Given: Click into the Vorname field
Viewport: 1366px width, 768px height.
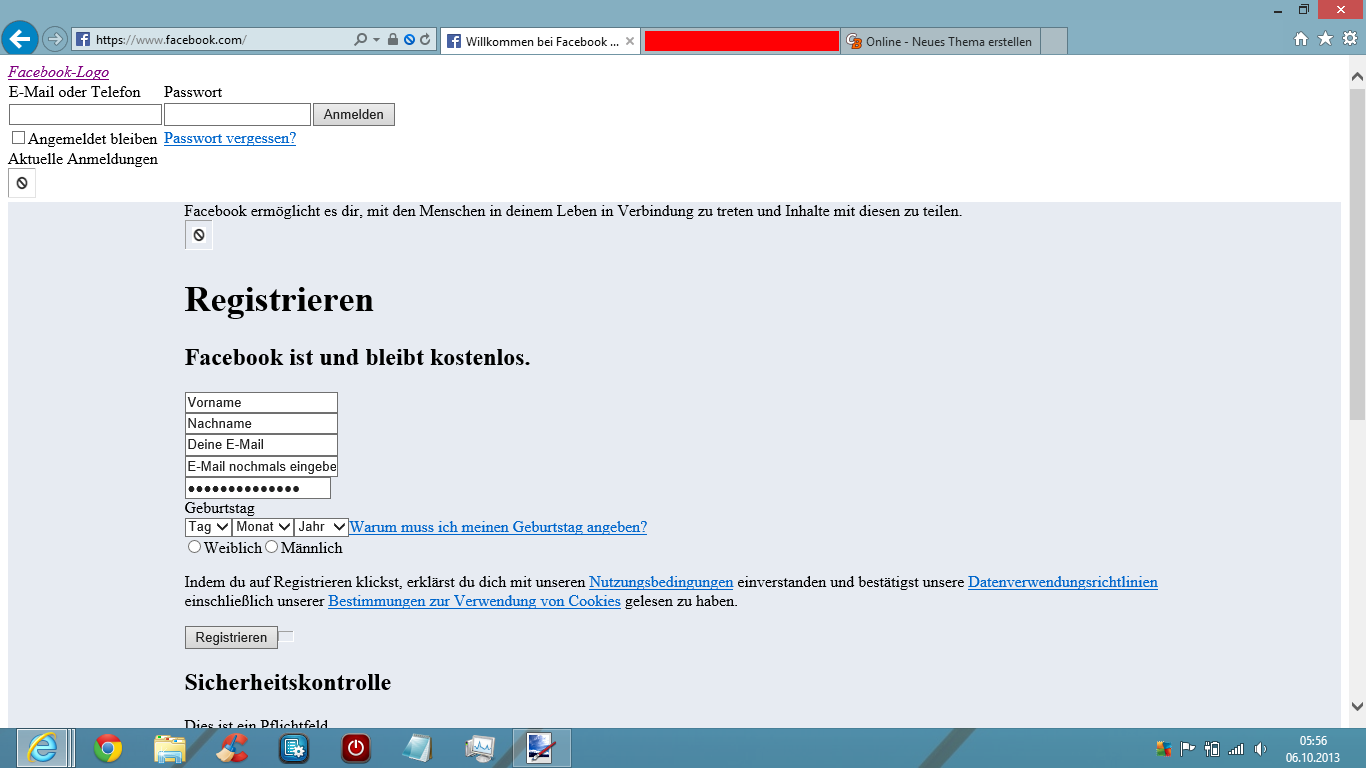Looking at the screenshot, I should coord(261,403).
